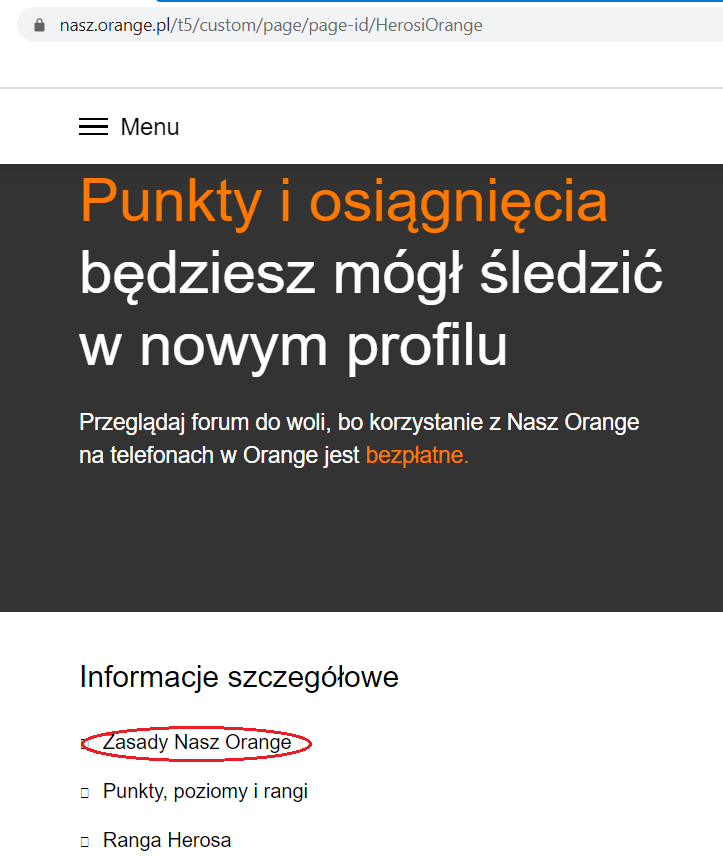This screenshot has height=862, width=723.
Task: Open the hamburger Menu icon
Action: (93, 127)
